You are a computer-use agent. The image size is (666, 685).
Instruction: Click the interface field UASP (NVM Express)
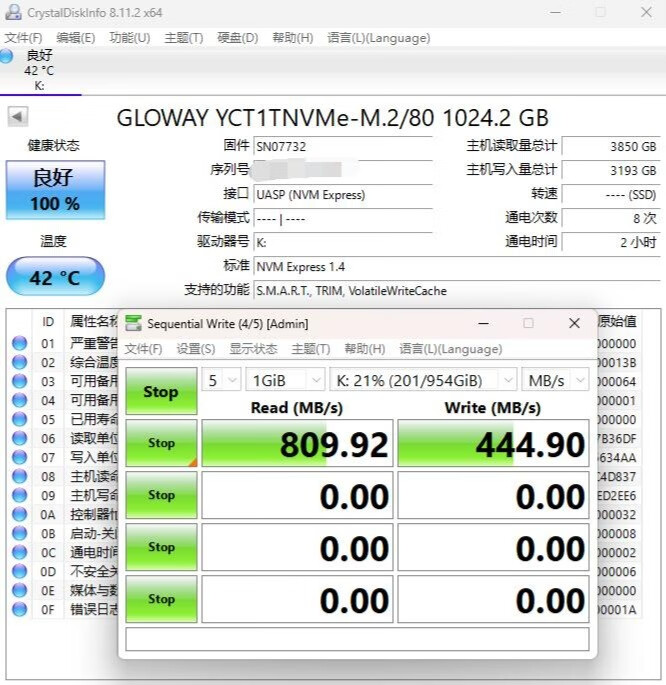tap(343, 194)
